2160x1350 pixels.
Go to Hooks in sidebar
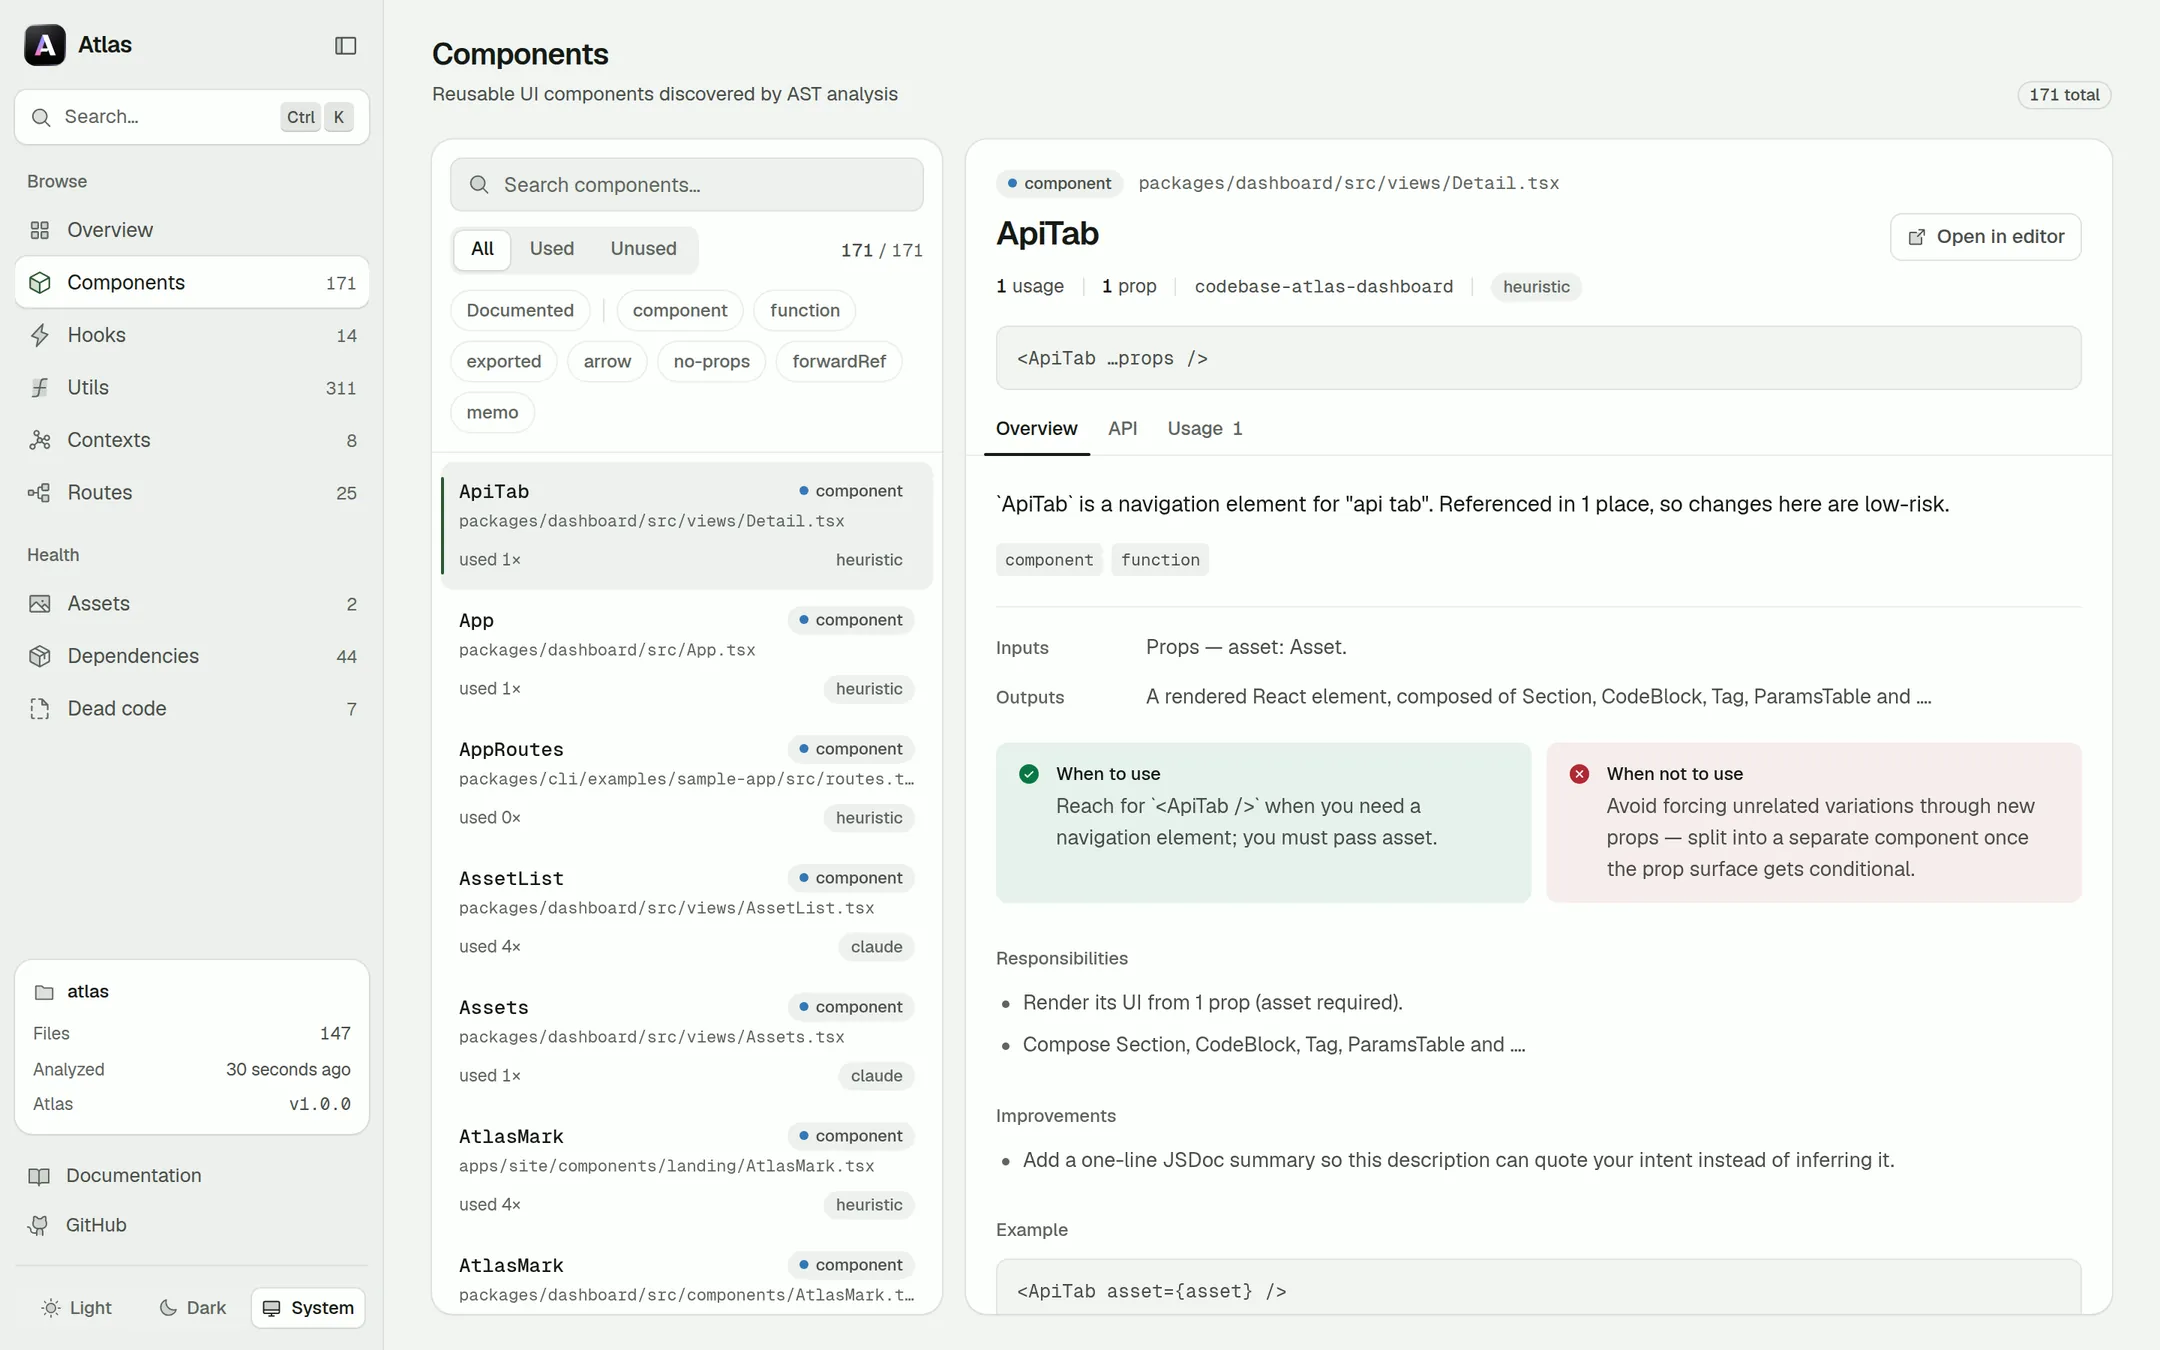[192, 335]
